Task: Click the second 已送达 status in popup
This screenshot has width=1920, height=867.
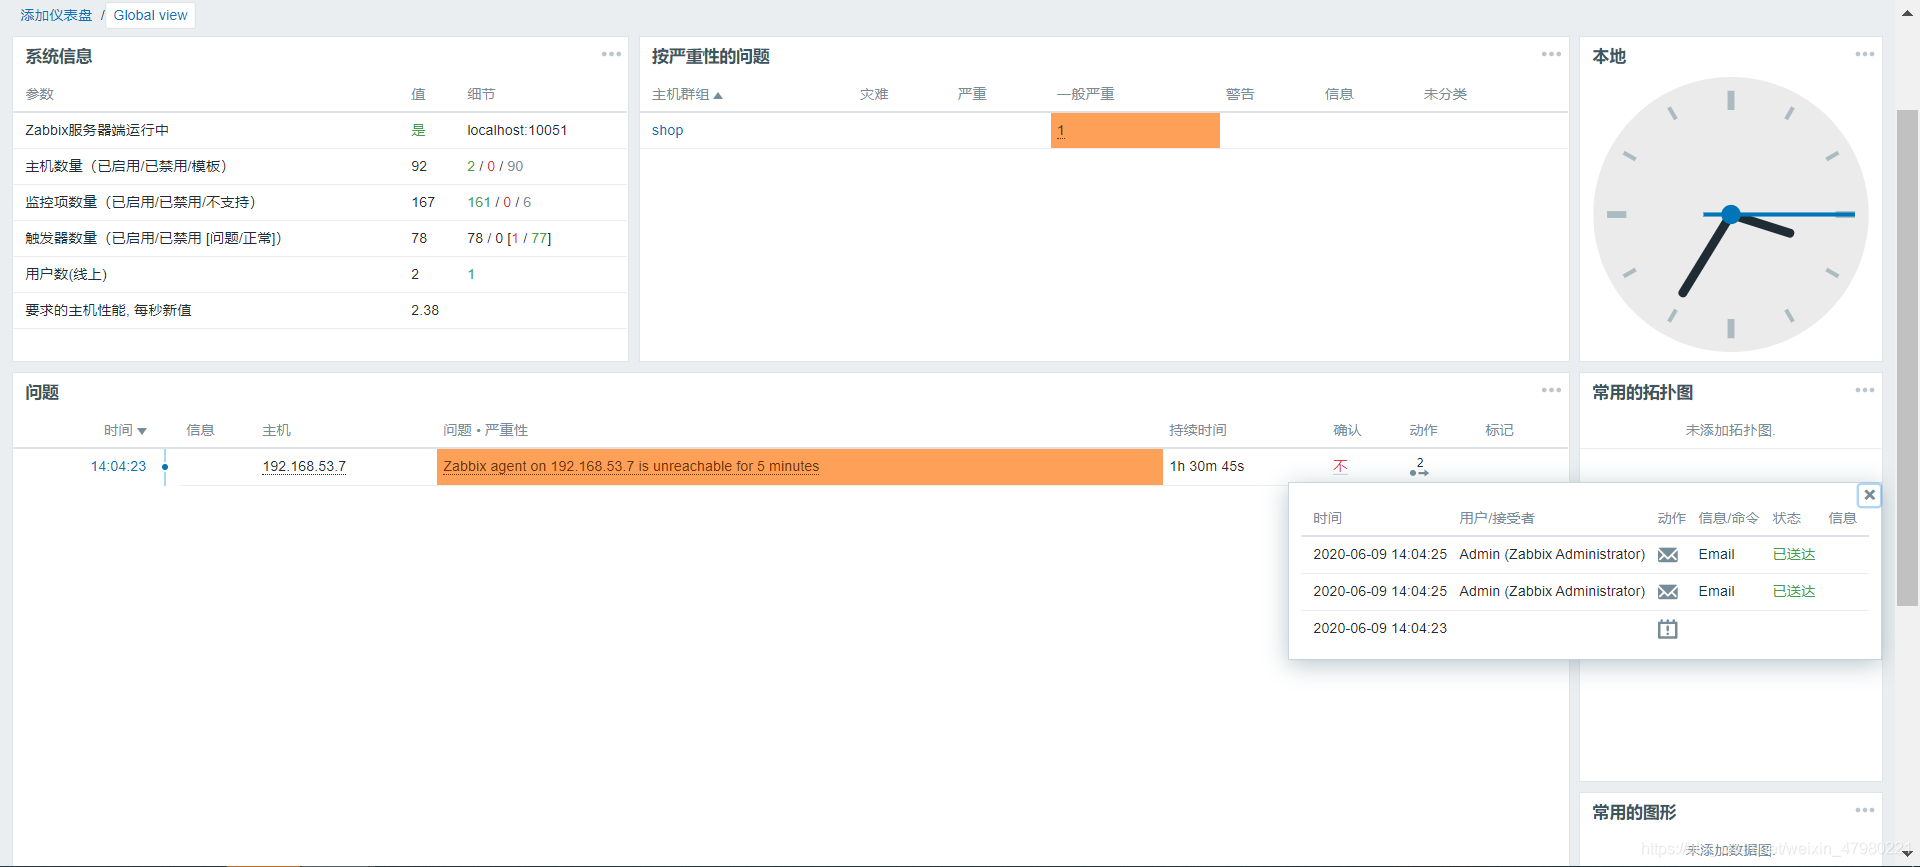Action: click(x=1794, y=591)
